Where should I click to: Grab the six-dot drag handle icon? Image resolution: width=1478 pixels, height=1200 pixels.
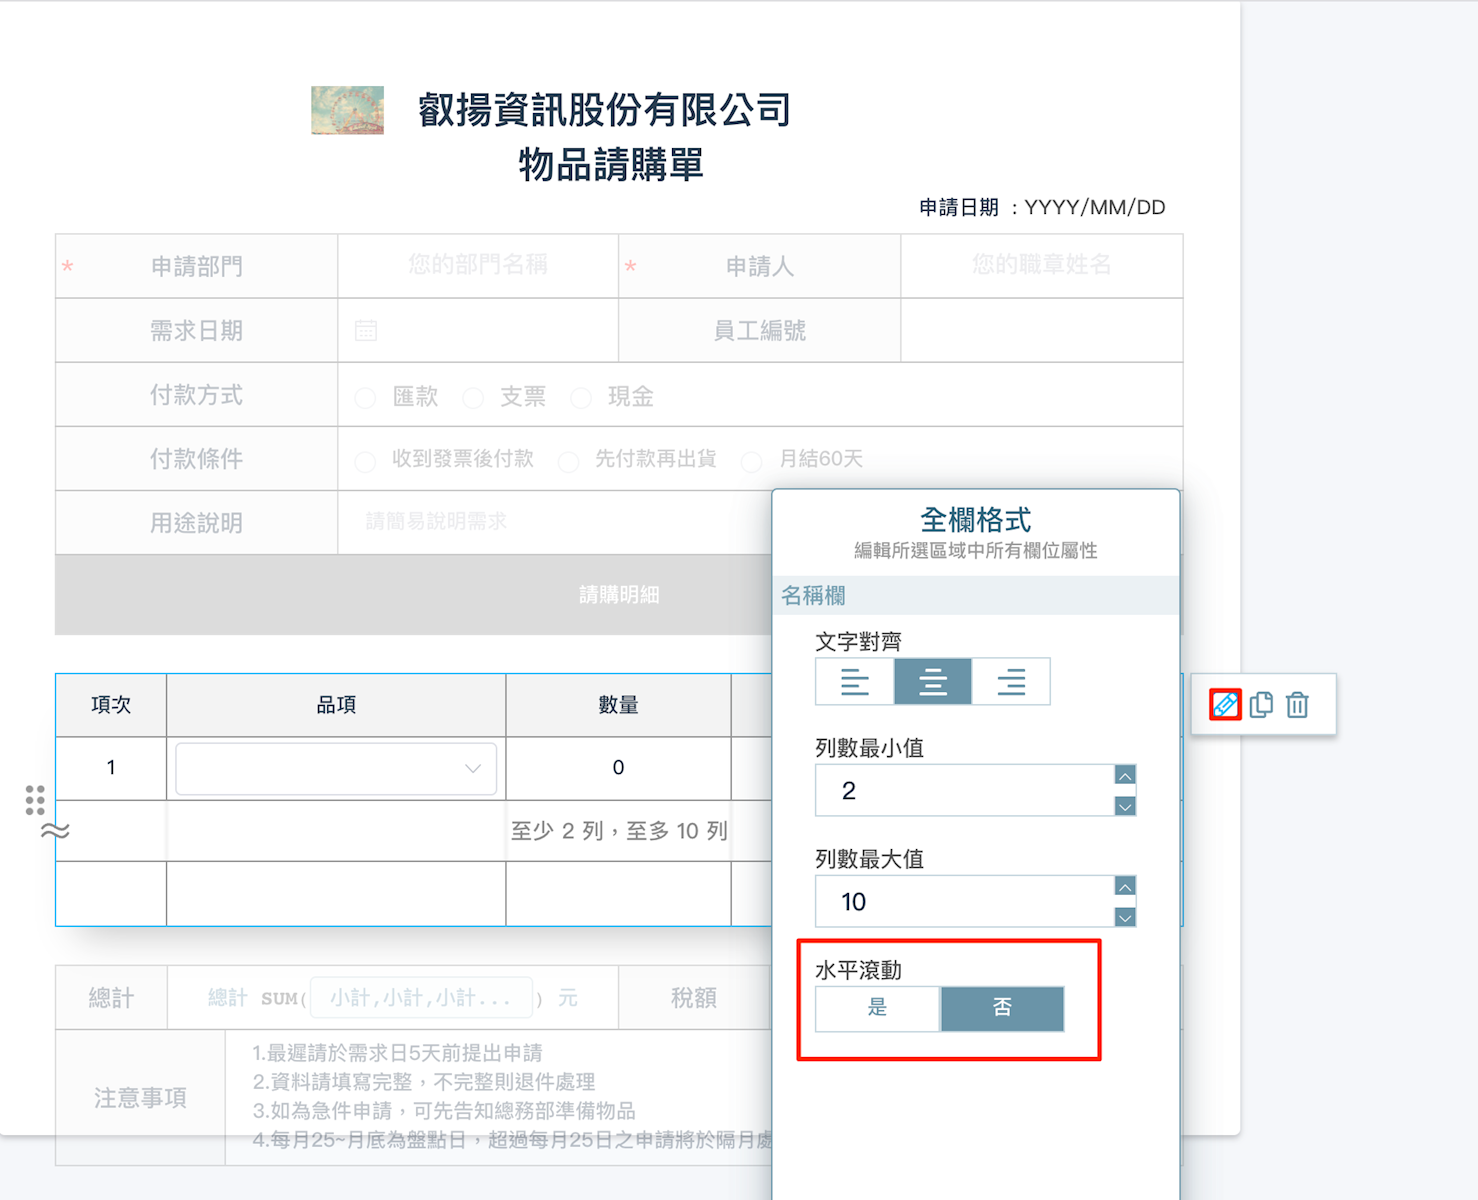(35, 799)
